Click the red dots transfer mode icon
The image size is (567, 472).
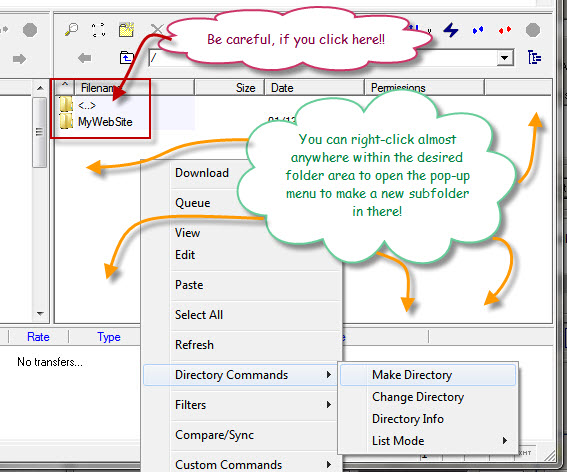505,30
